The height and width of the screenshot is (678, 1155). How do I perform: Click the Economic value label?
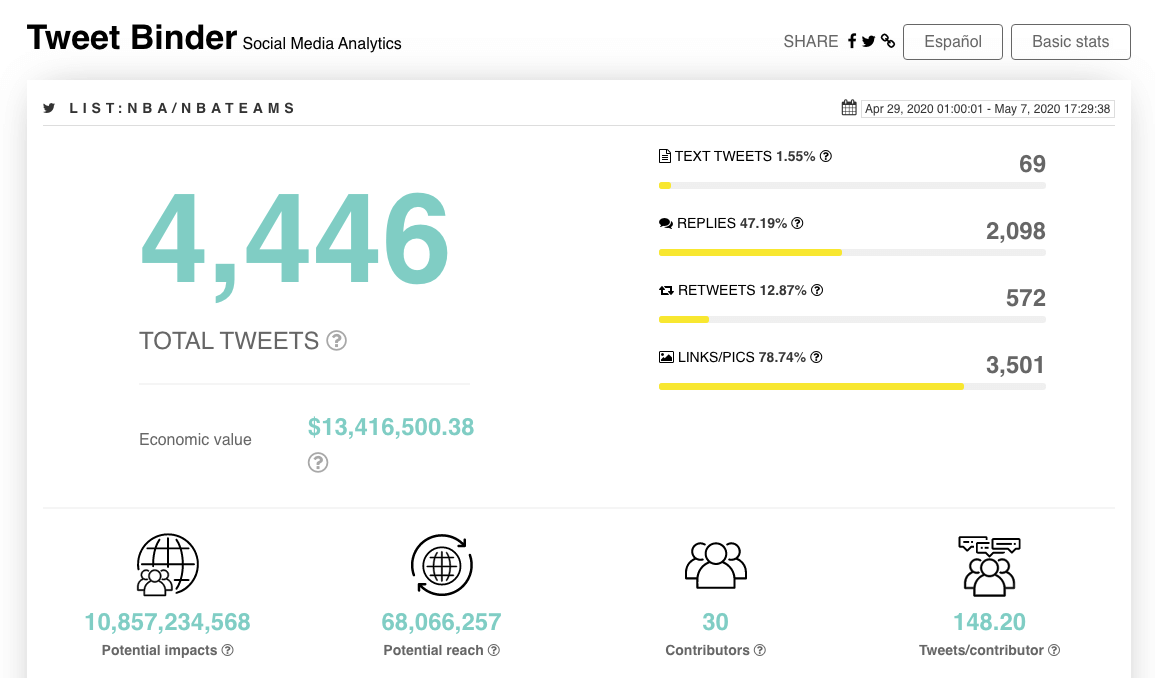point(195,439)
